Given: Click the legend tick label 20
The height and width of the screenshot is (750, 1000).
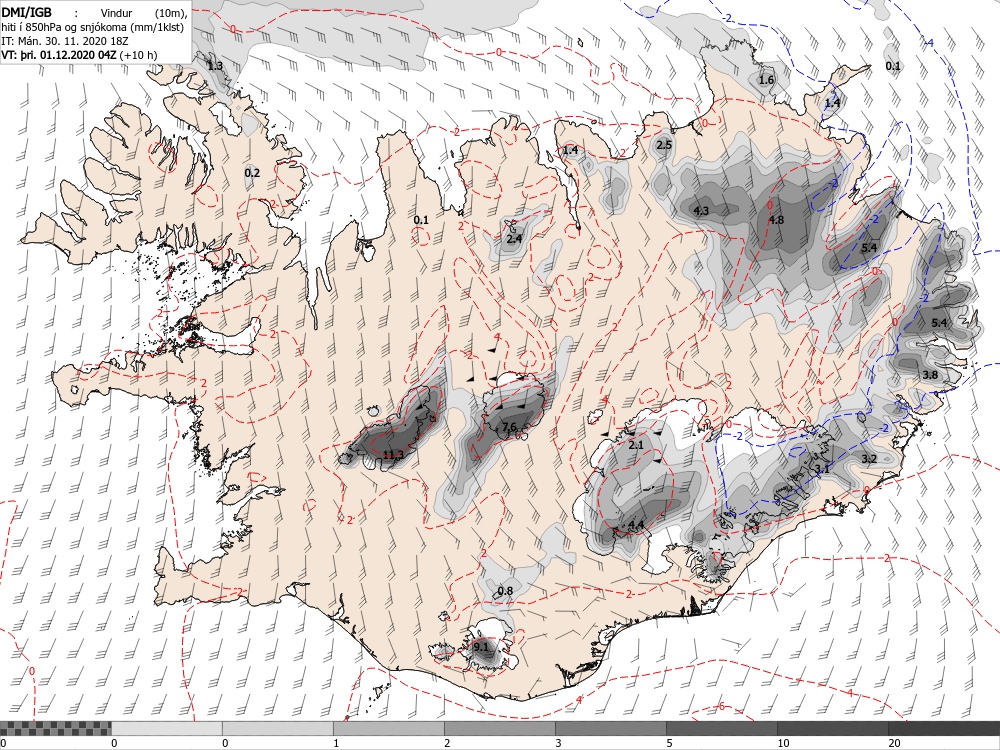Looking at the screenshot, I should click(x=894, y=743).
